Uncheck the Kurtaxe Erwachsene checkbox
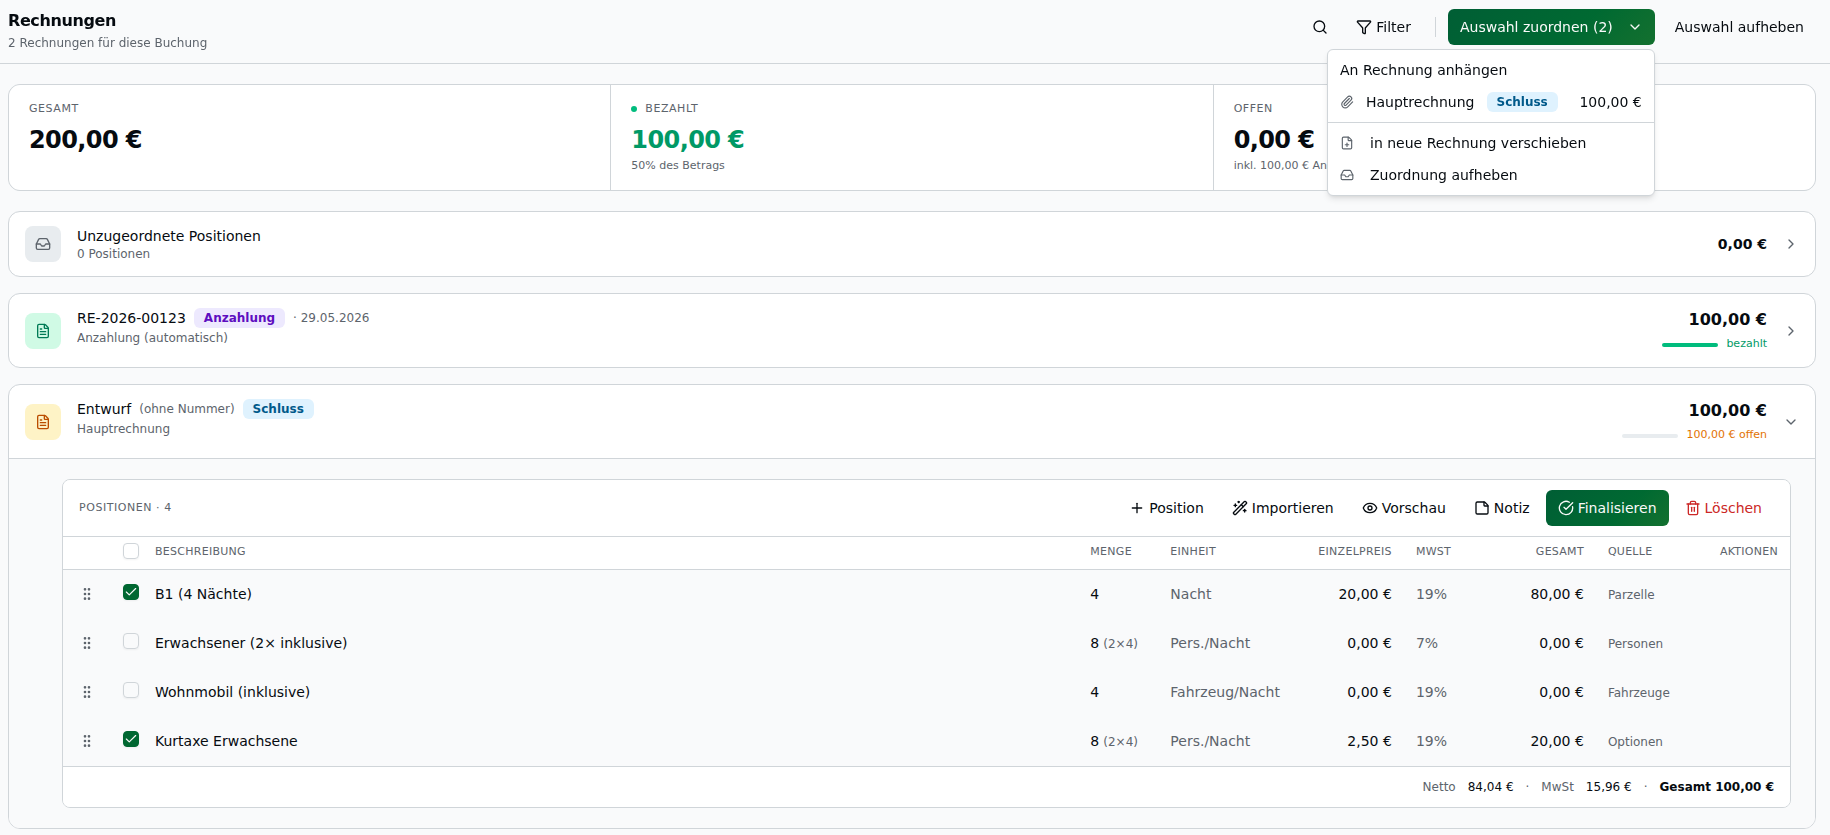The width and height of the screenshot is (1830, 835). point(131,739)
